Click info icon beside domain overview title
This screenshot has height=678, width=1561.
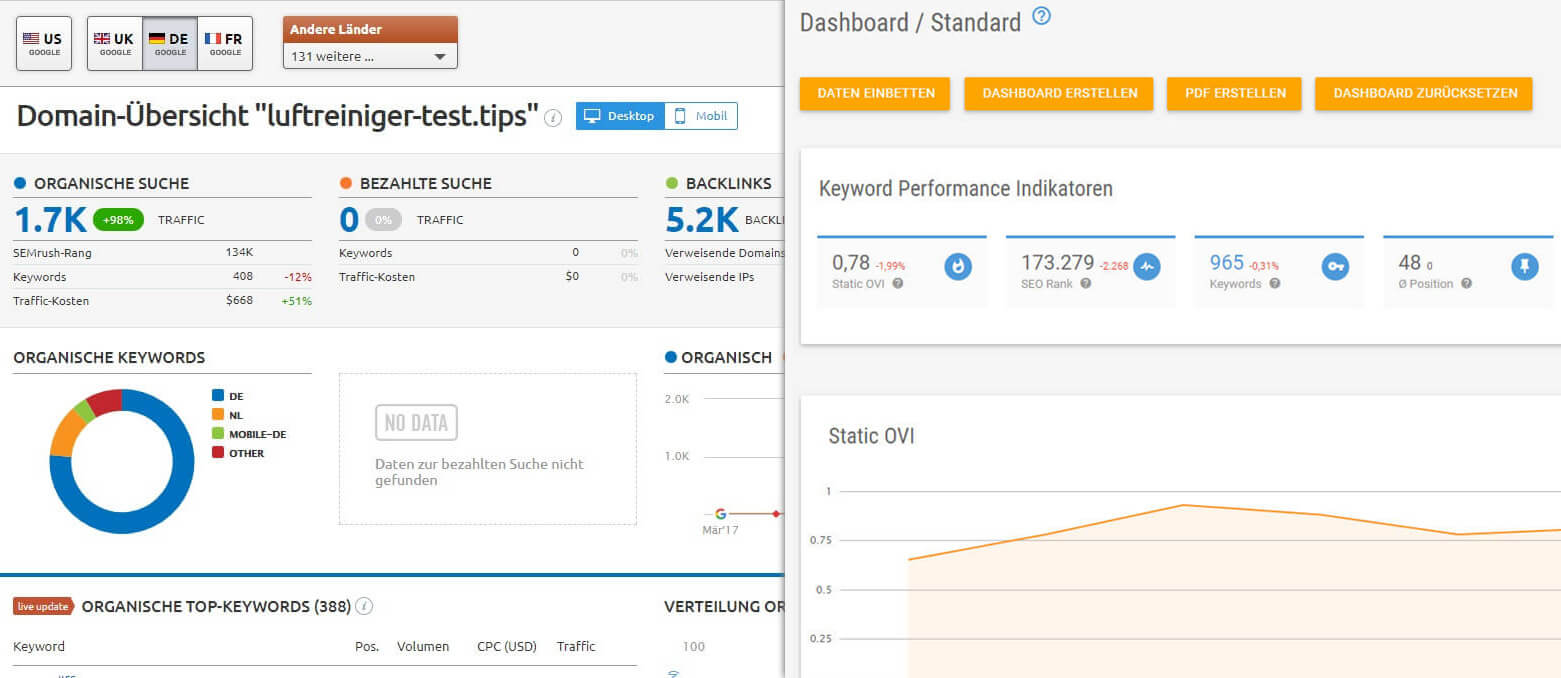click(x=553, y=118)
